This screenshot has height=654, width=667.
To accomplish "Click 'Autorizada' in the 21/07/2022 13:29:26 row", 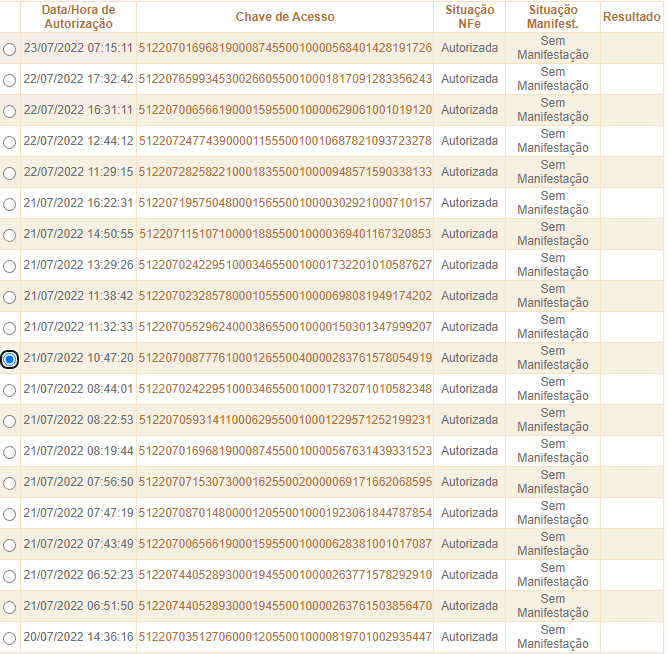I will point(470,265).
